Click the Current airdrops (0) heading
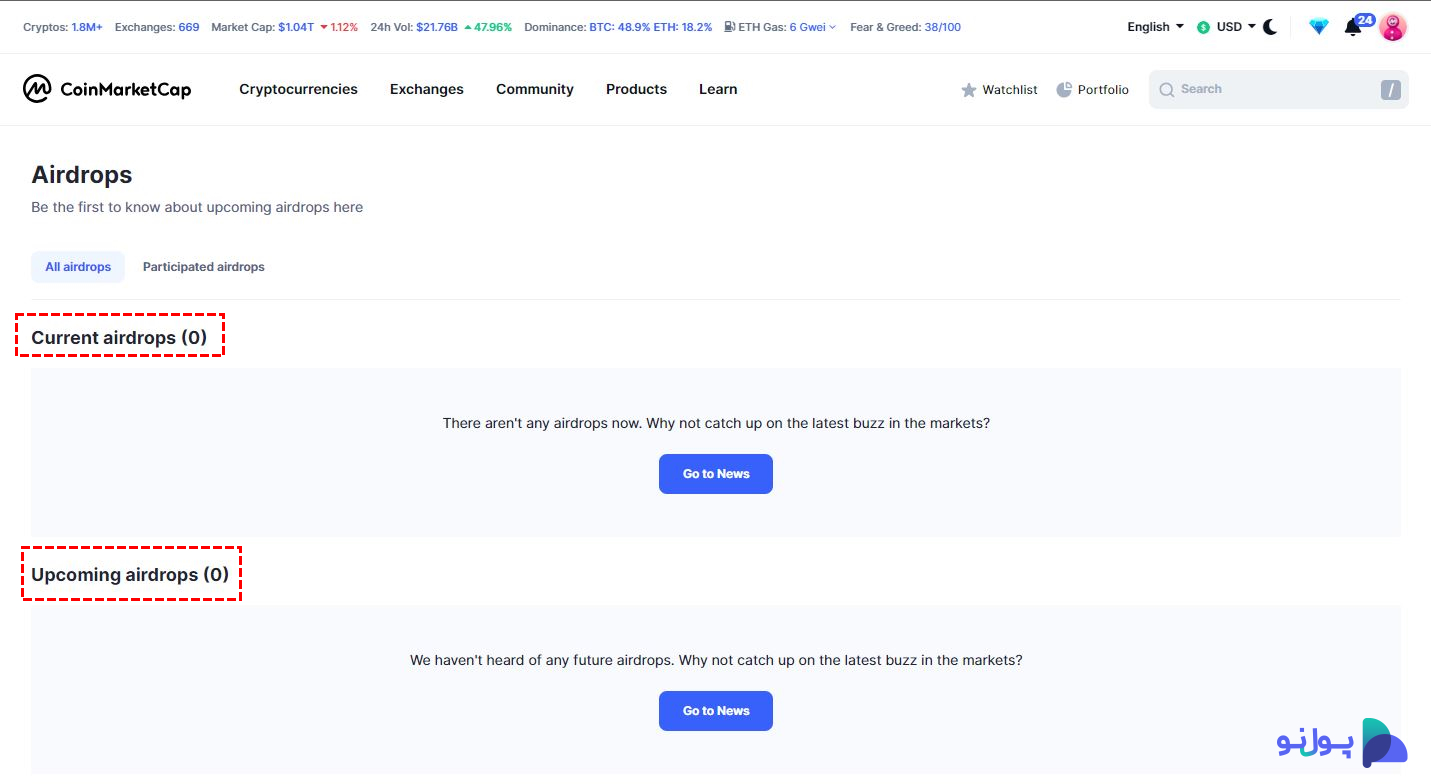 (119, 337)
